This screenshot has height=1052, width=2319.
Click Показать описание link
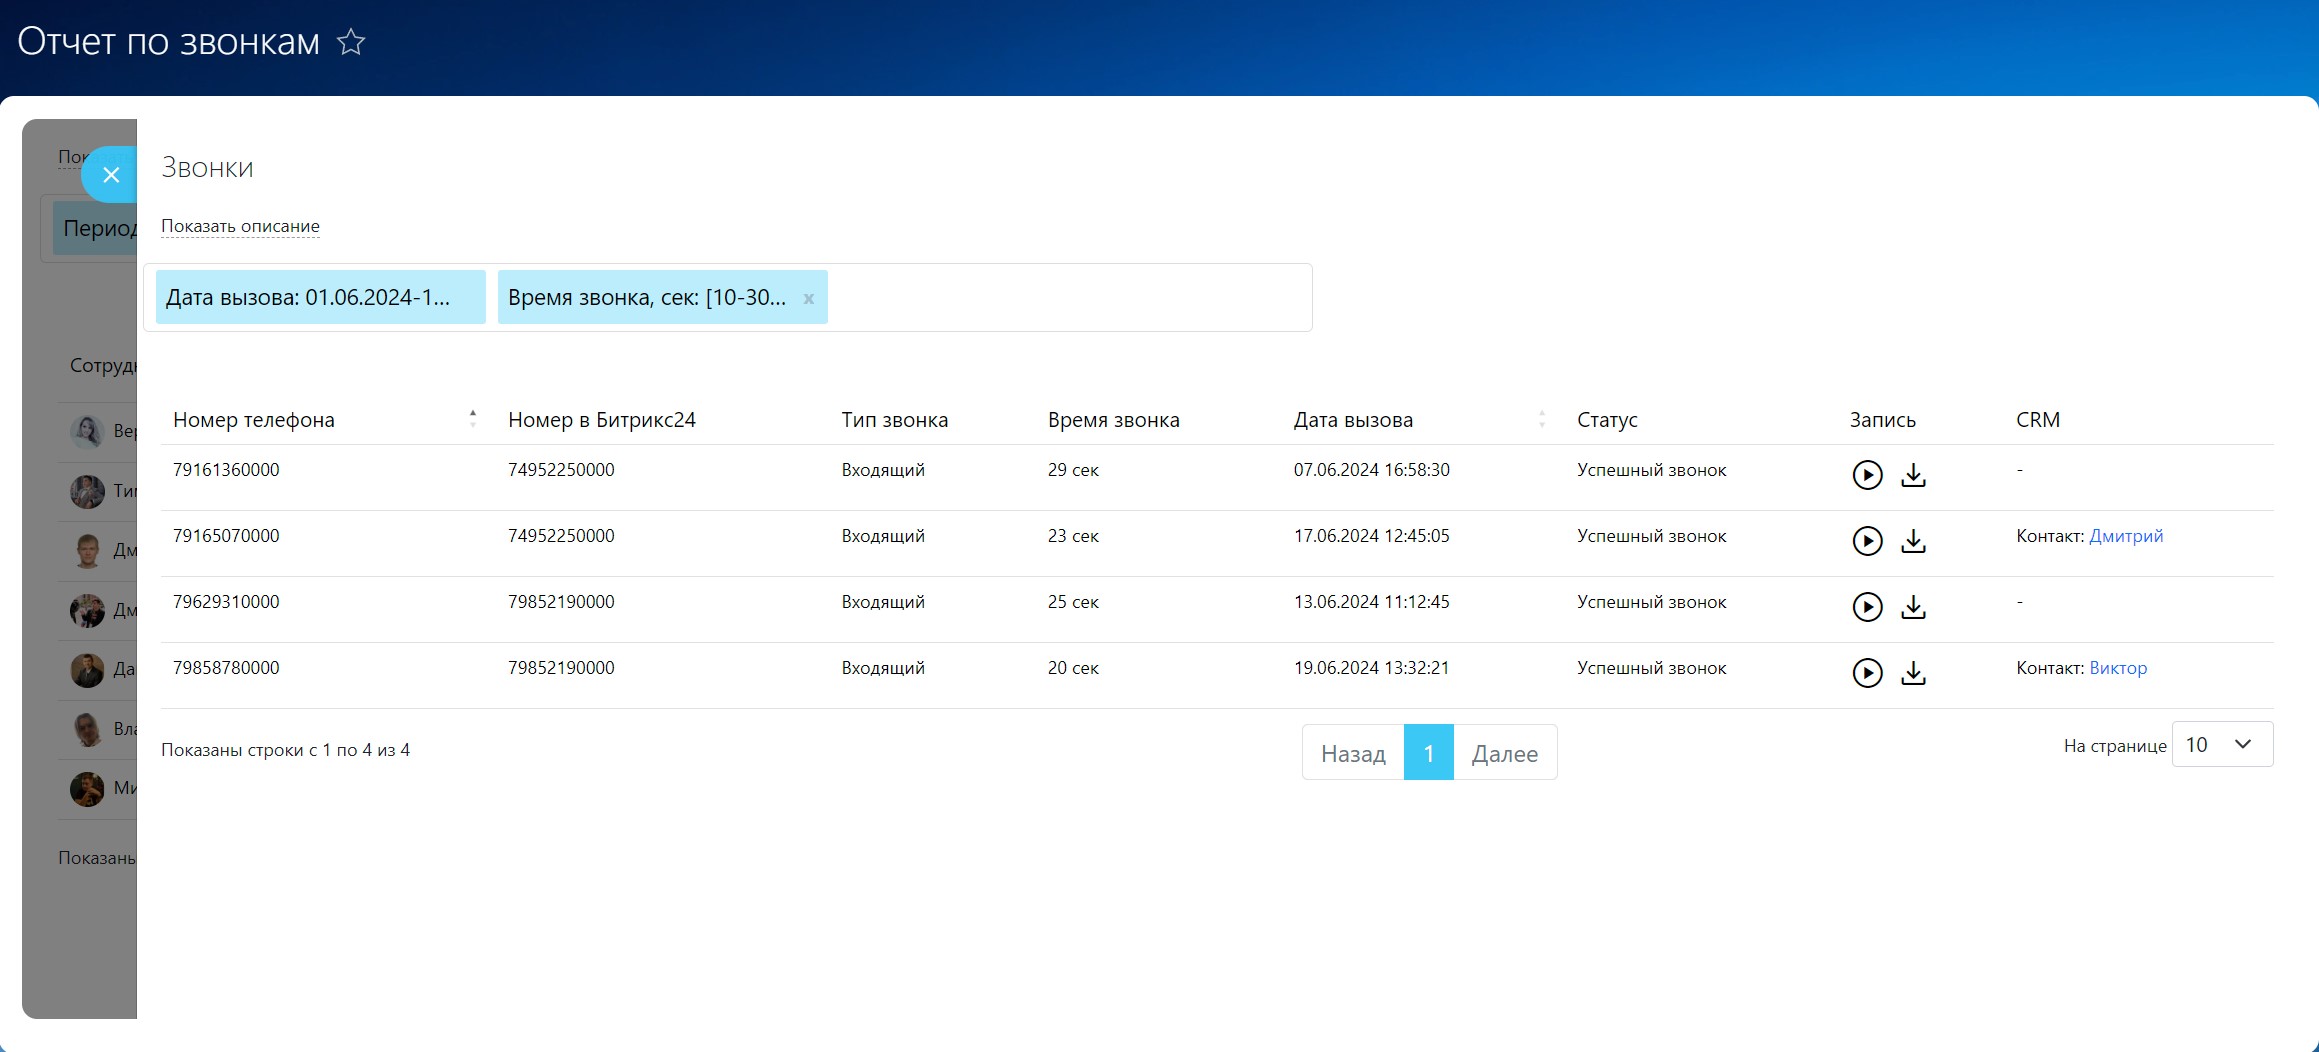(x=240, y=226)
